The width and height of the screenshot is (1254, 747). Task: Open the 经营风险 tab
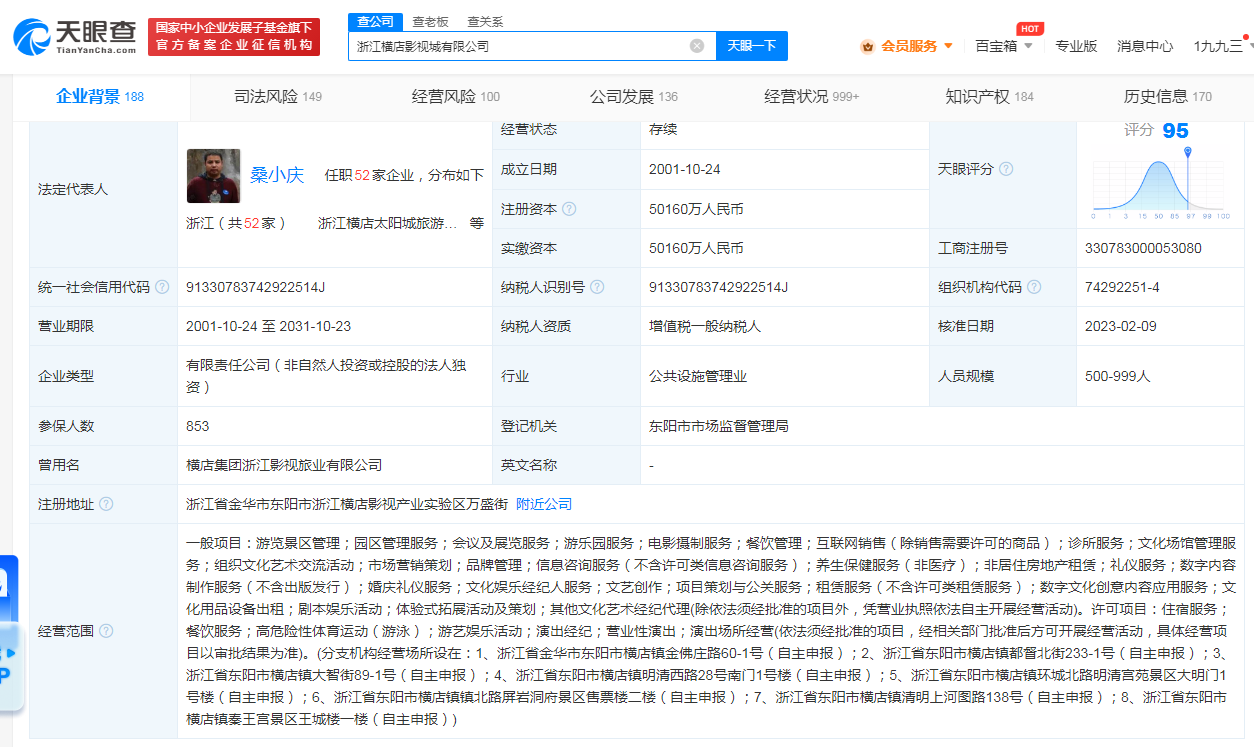[456, 97]
